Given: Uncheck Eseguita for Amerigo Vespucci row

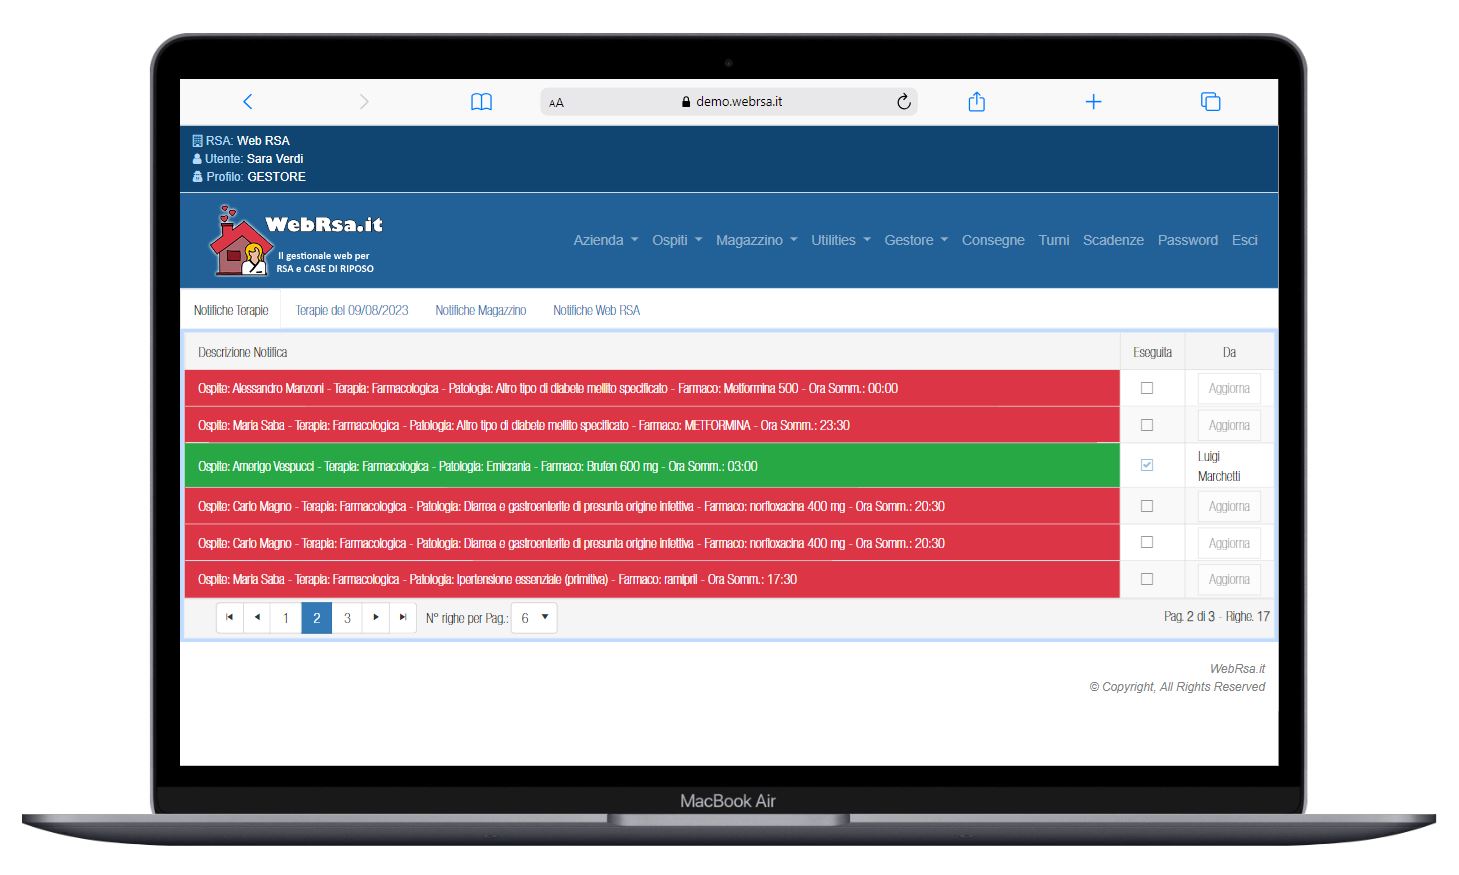Looking at the screenshot, I should [1147, 465].
